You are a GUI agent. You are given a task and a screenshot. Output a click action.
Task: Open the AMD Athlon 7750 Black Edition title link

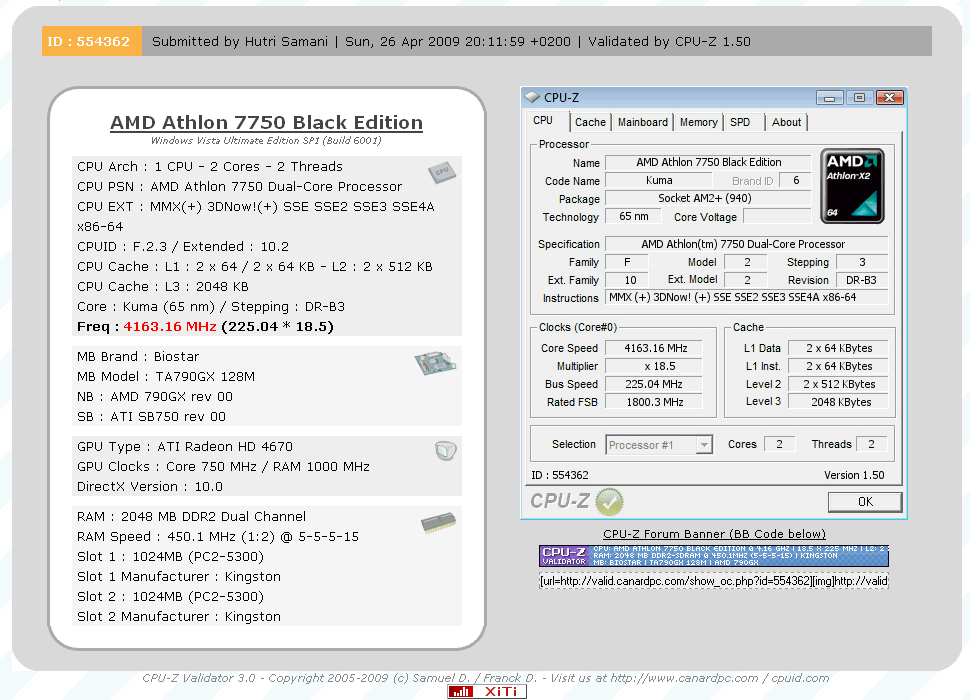tap(267, 122)
